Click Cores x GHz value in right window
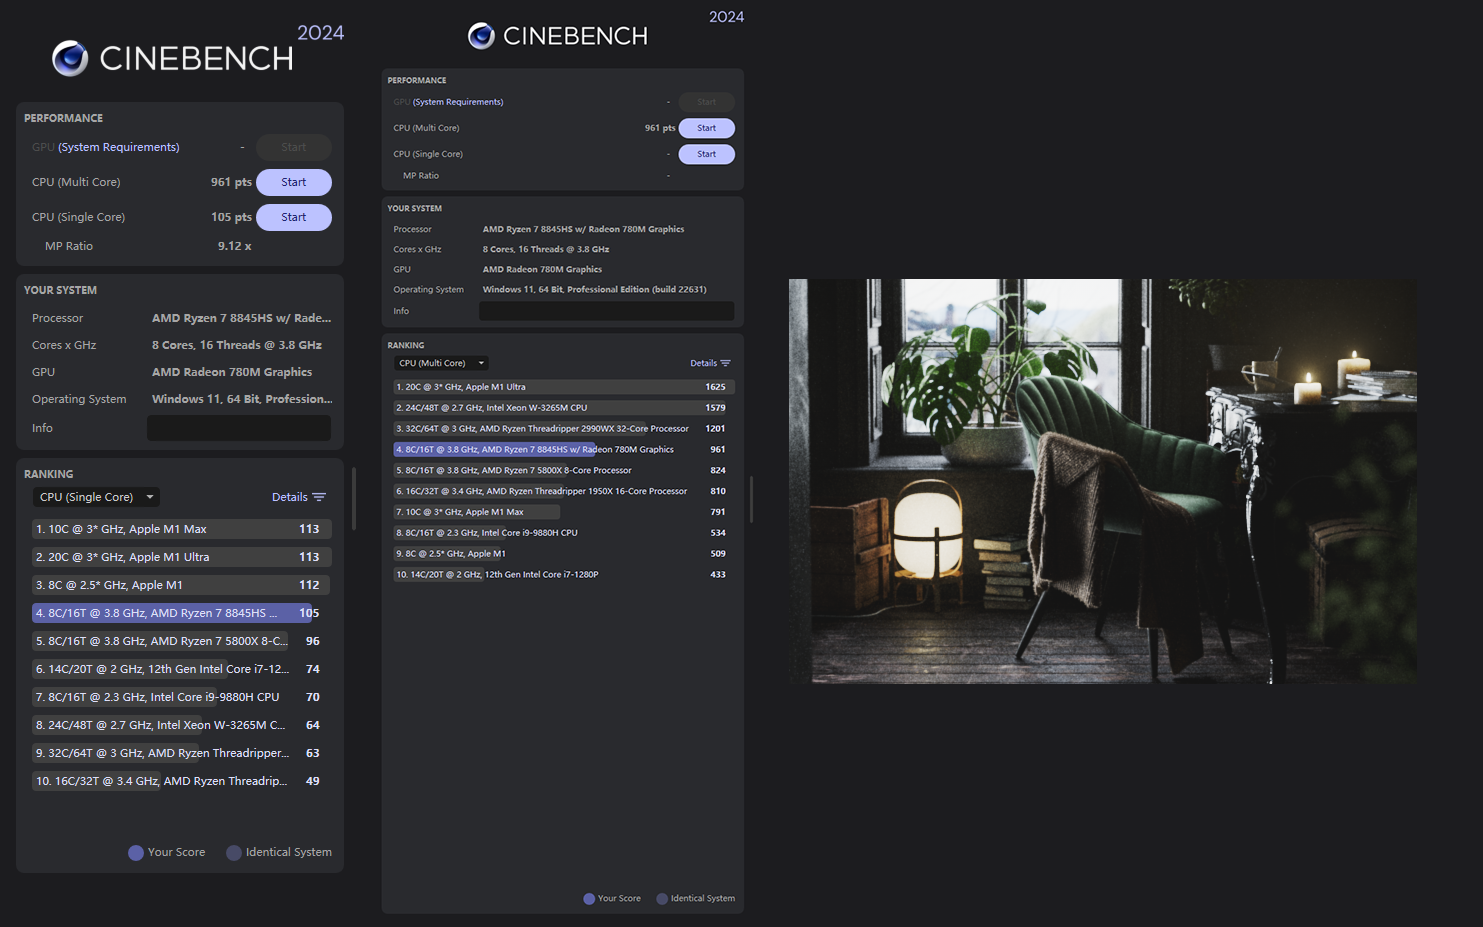The width and height of the screenshot is (1483, 927). point(546,249)
